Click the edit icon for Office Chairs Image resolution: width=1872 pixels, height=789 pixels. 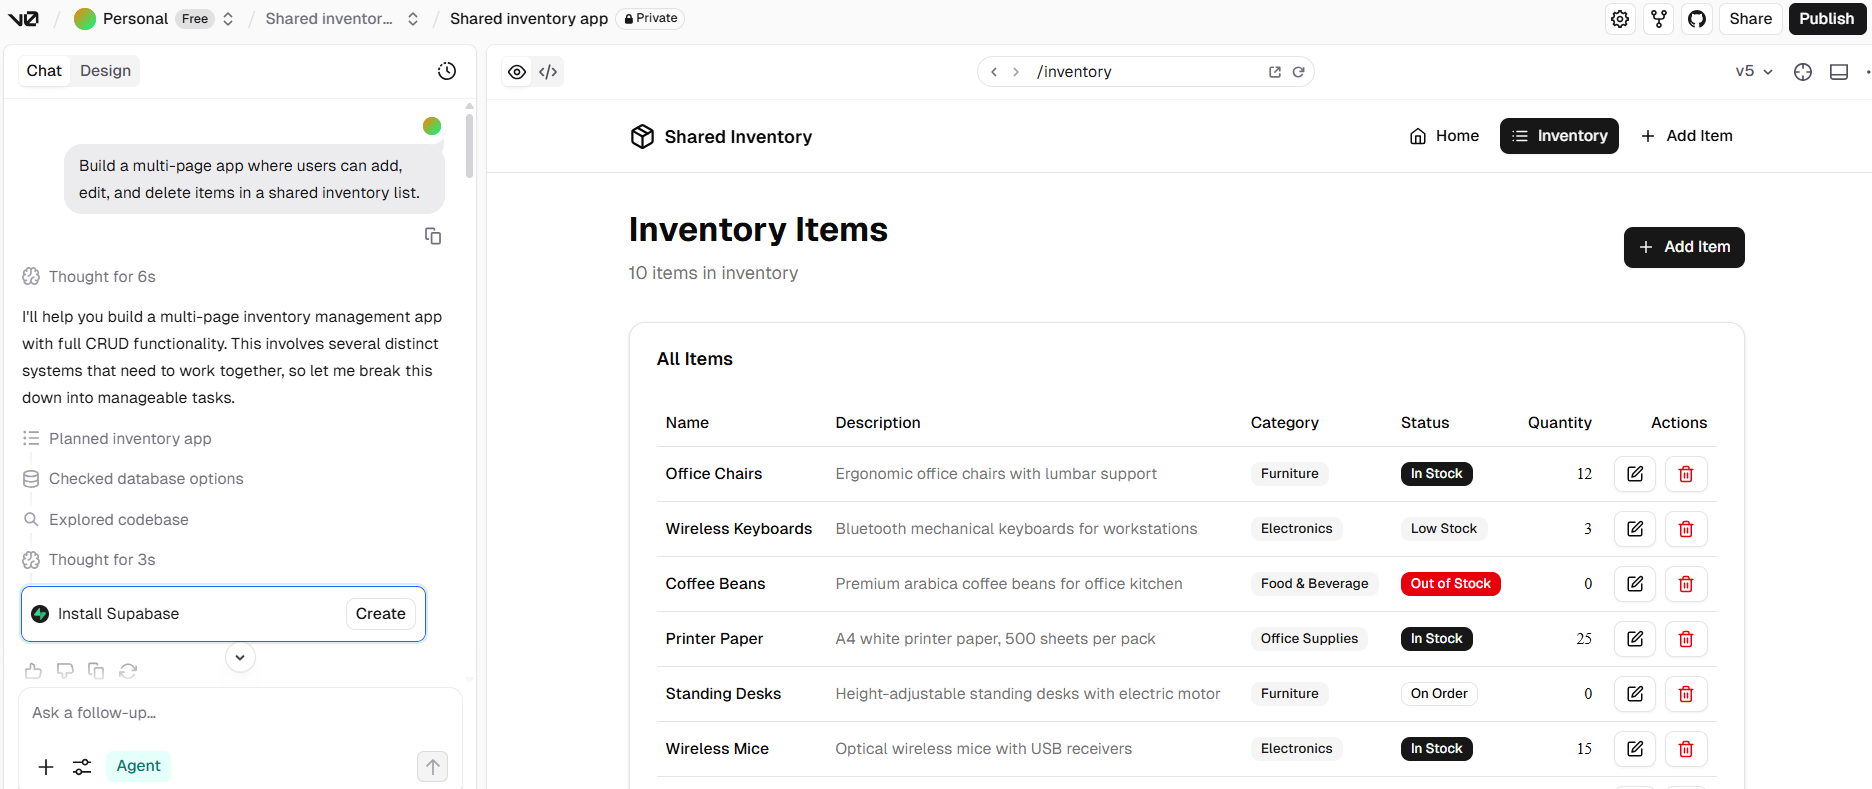point(1635,474)
